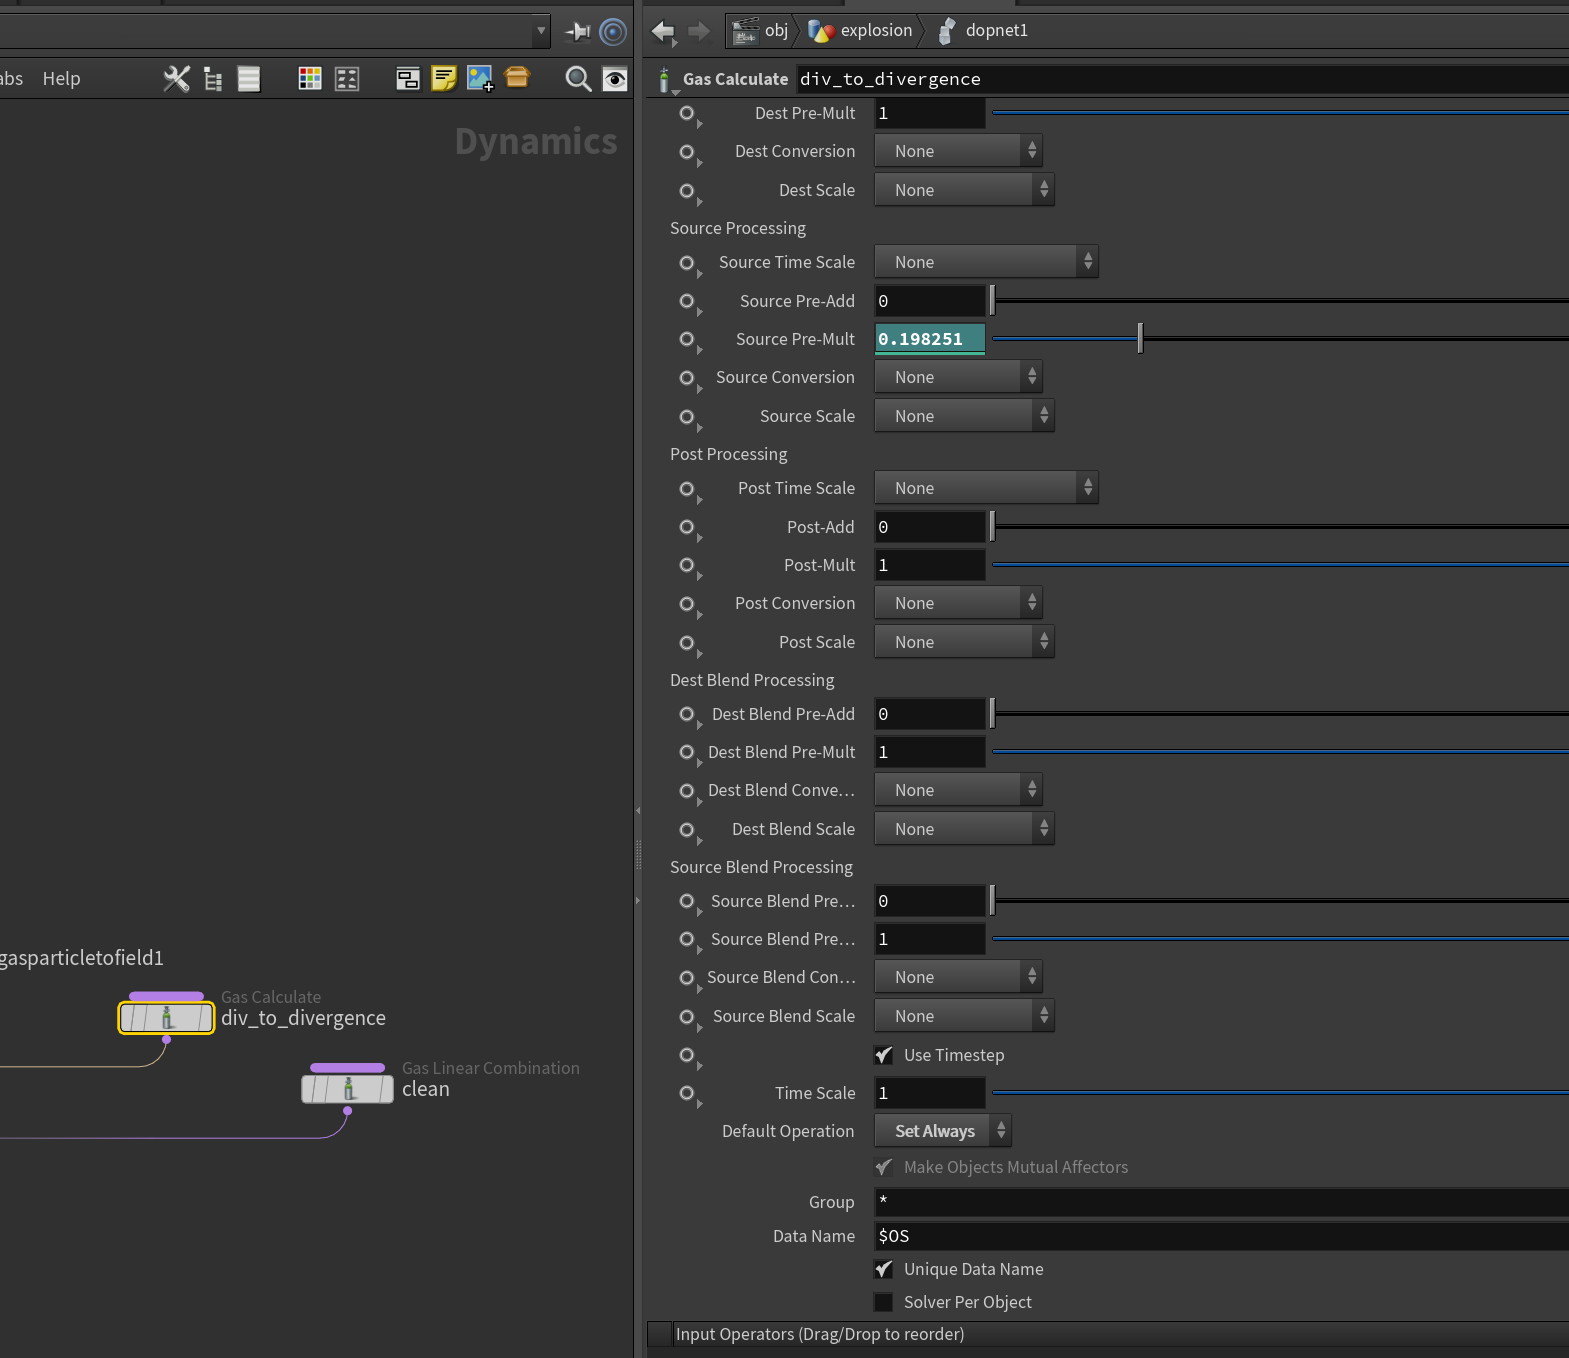Click the Data Name input field
The image size is (1569, 1358).
[1221, 1236]
